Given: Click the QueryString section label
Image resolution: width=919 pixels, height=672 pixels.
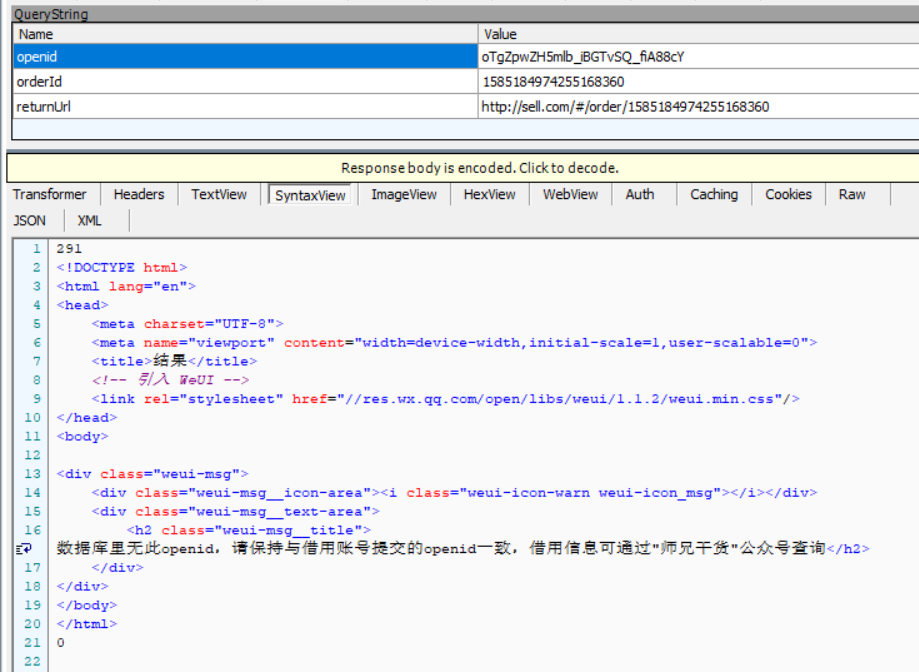Looking at the screenshot, I should tap(51, 14).
